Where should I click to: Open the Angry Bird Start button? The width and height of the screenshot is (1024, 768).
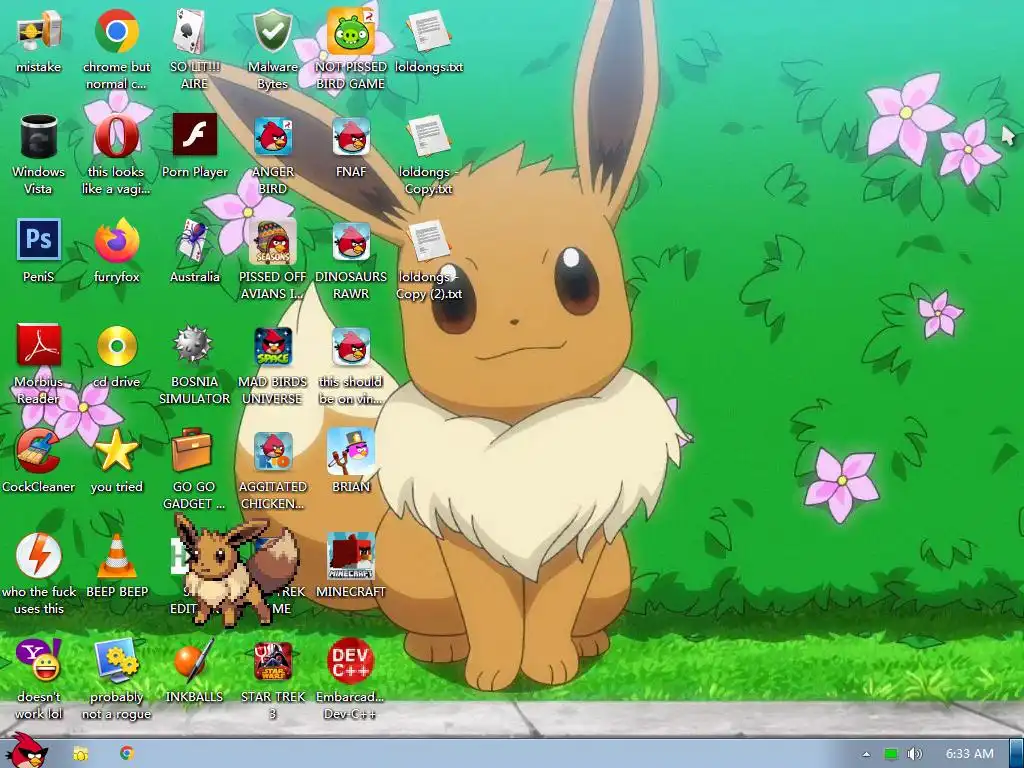[x=25, y=751]
